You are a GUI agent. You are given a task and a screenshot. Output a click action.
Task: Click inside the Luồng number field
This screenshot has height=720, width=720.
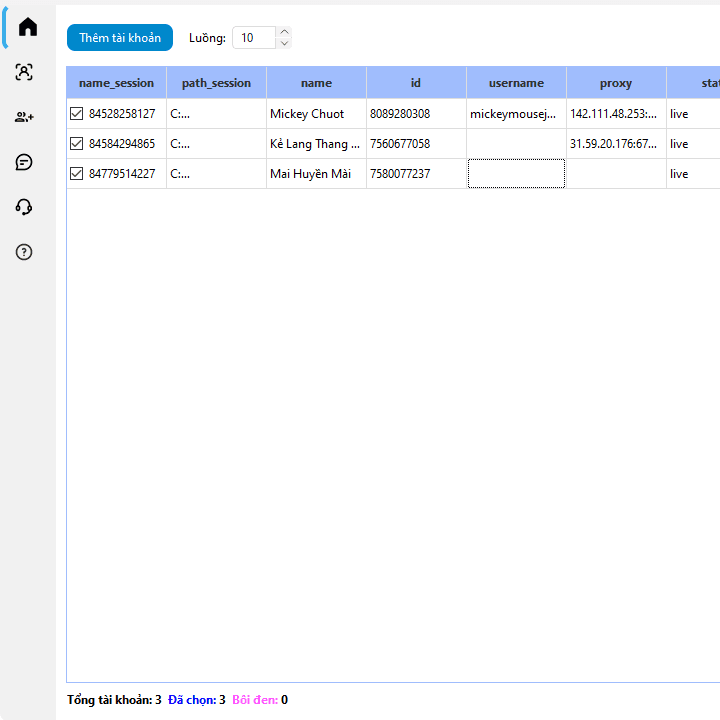(x=254, y=38)
